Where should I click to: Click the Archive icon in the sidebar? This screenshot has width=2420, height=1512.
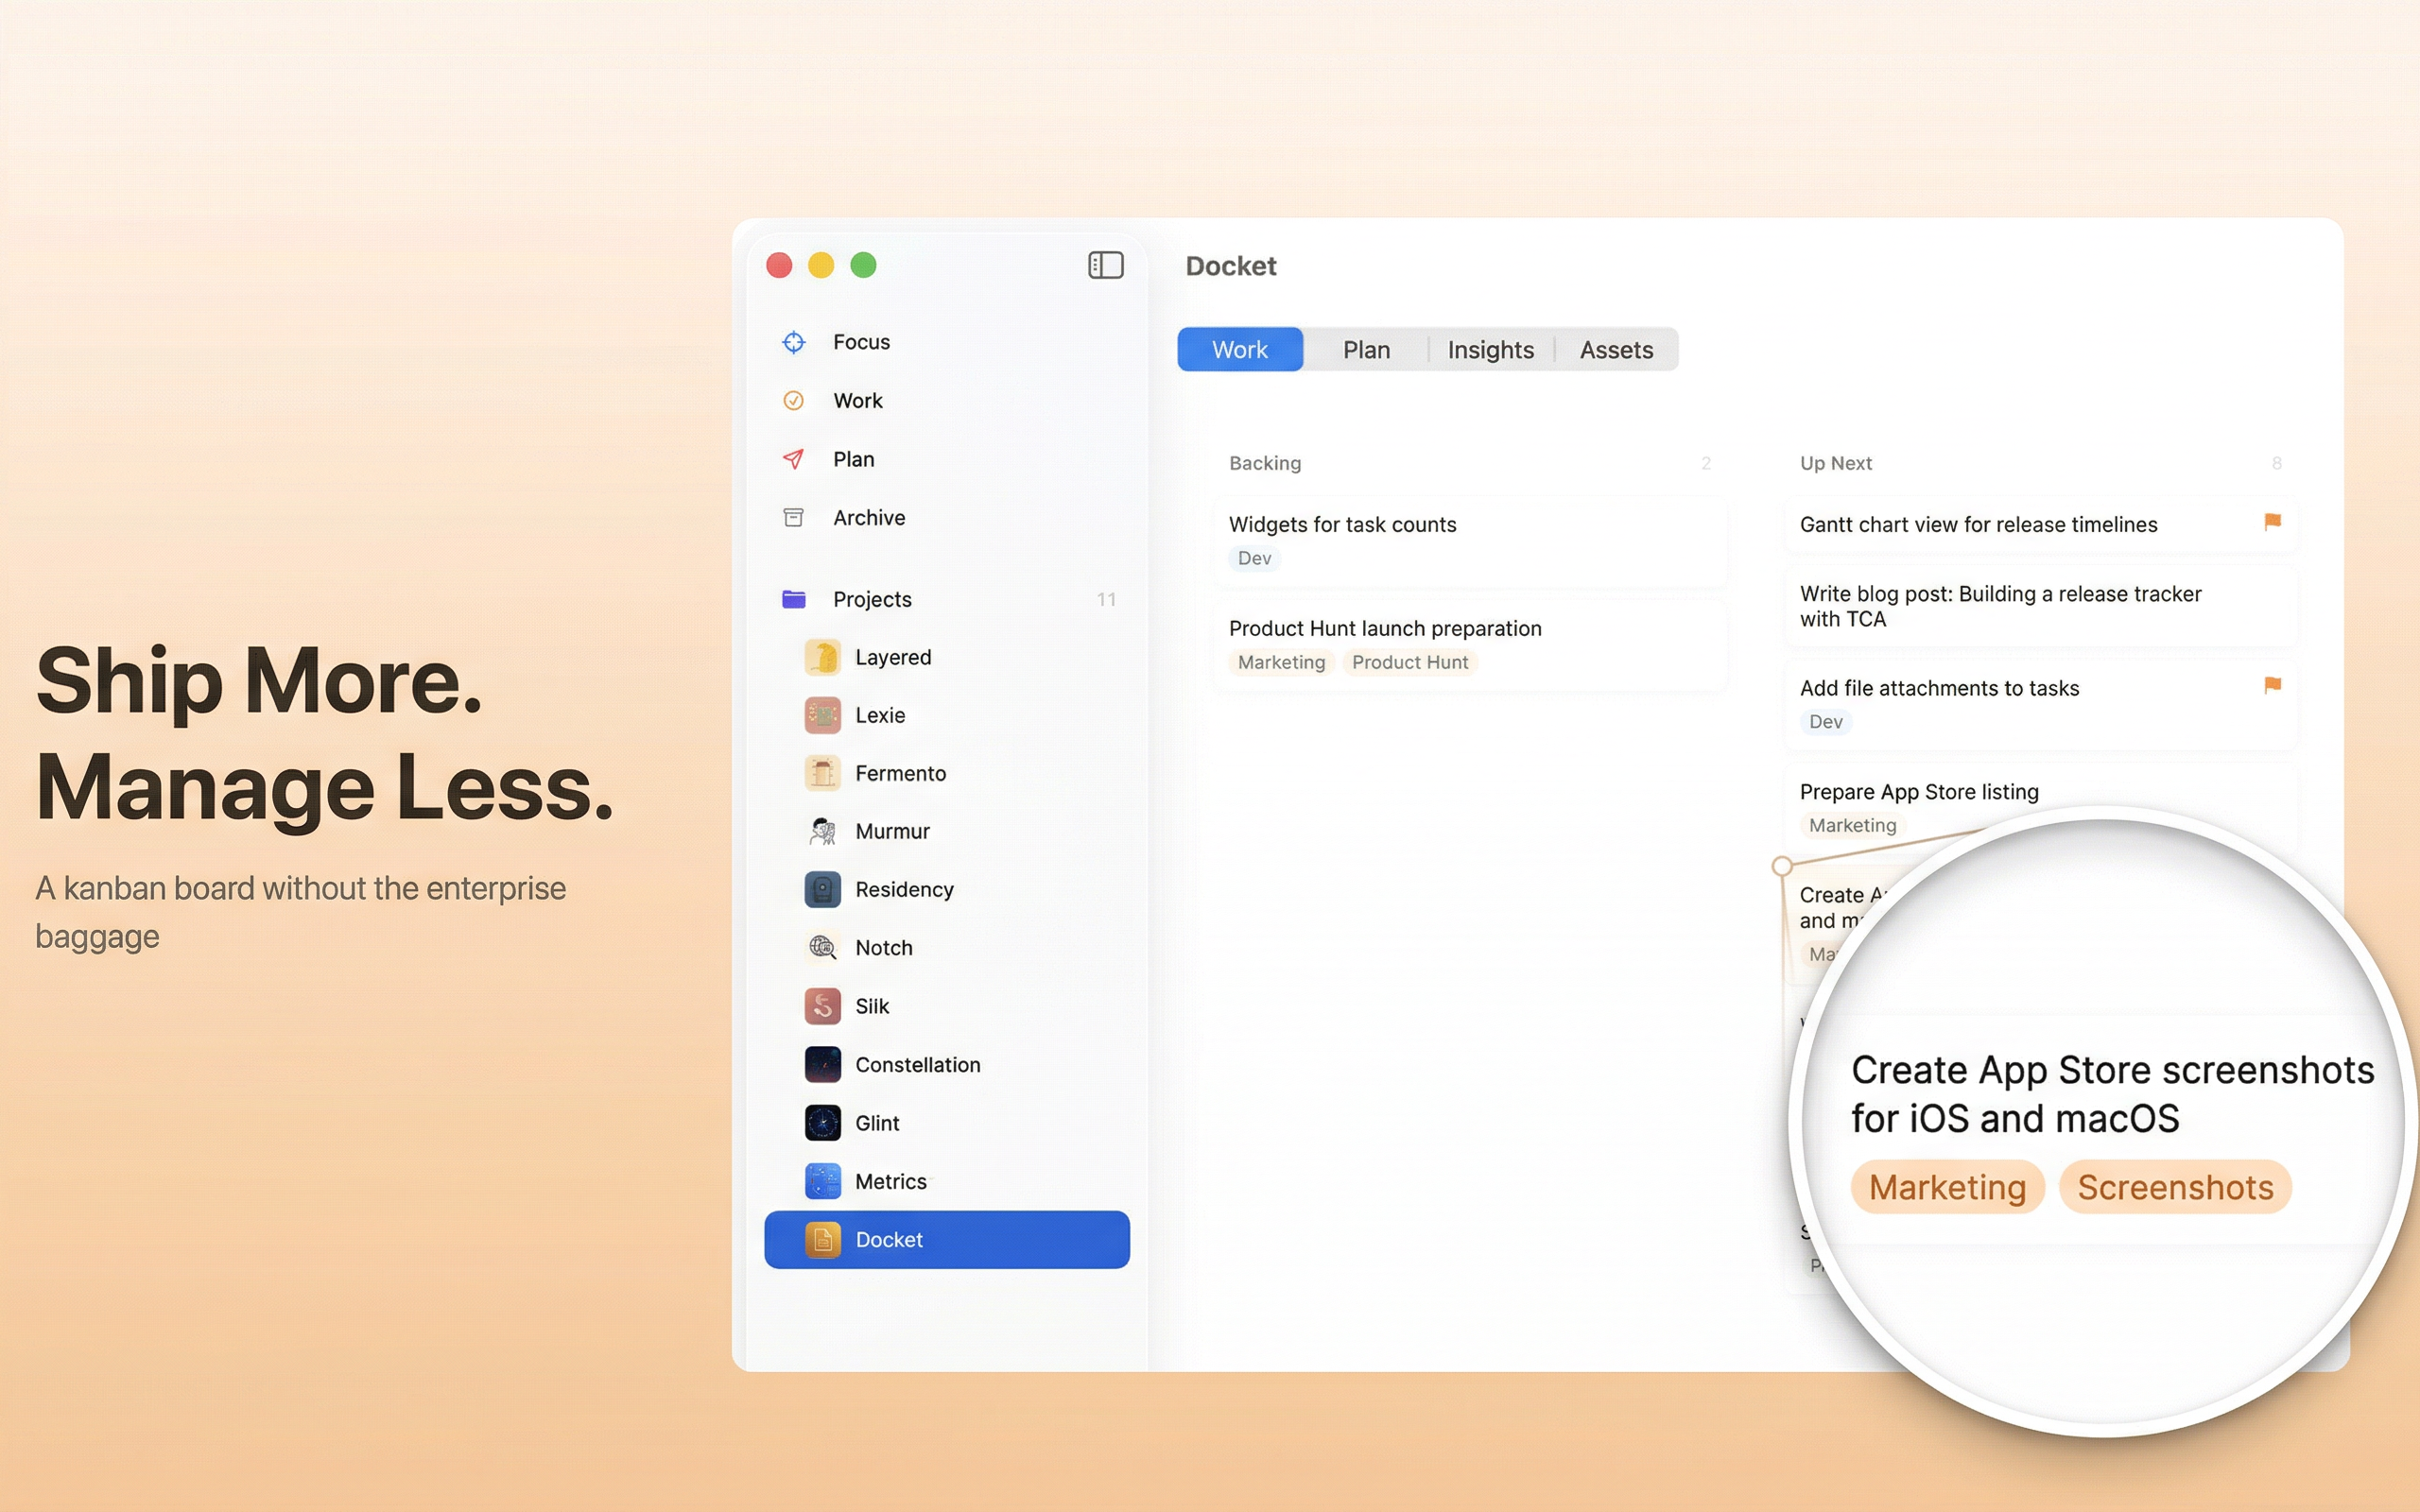pyautogui.click(x=793, y=517)
